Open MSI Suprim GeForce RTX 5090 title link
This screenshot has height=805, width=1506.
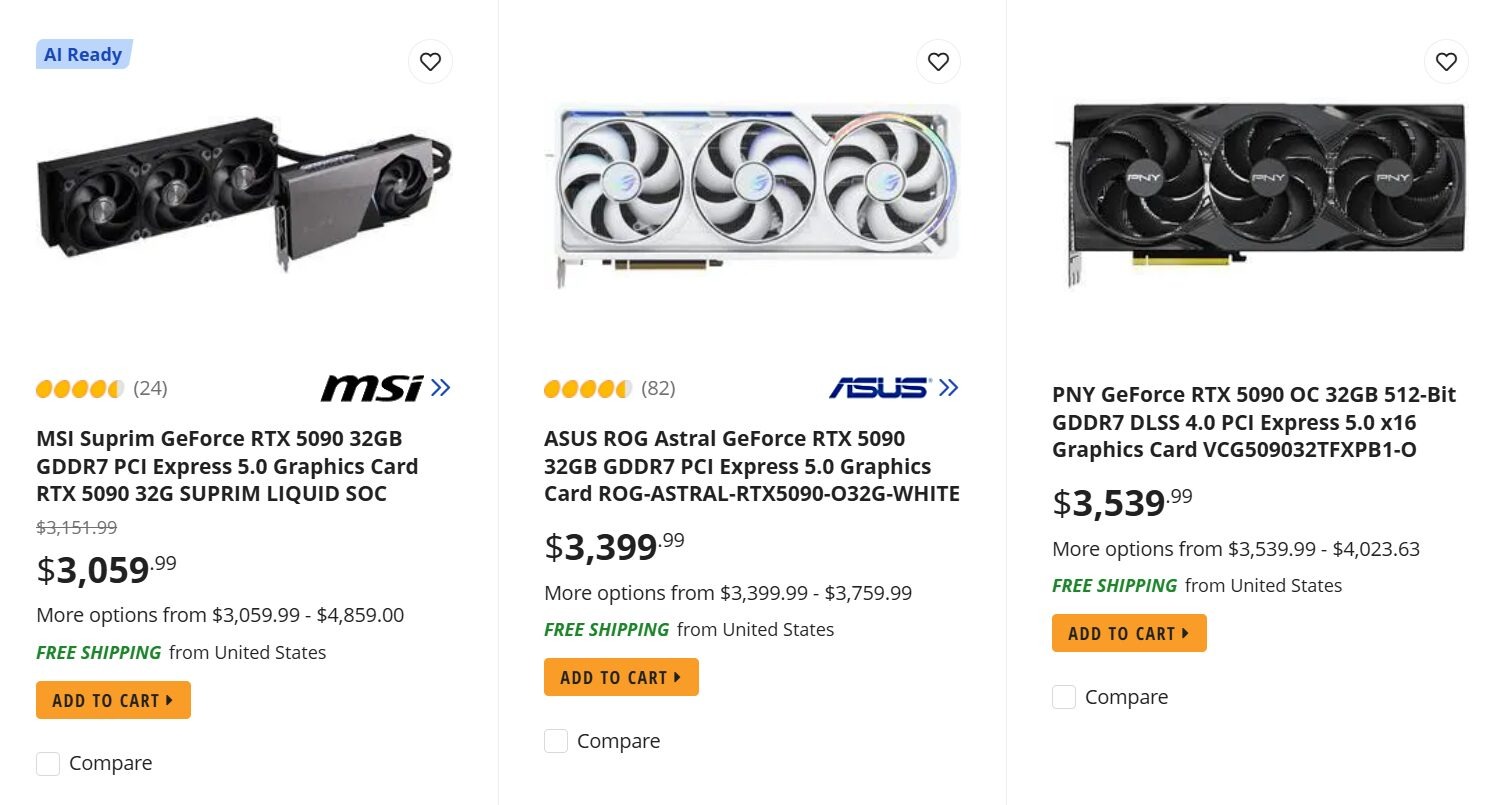click(227, 466)
